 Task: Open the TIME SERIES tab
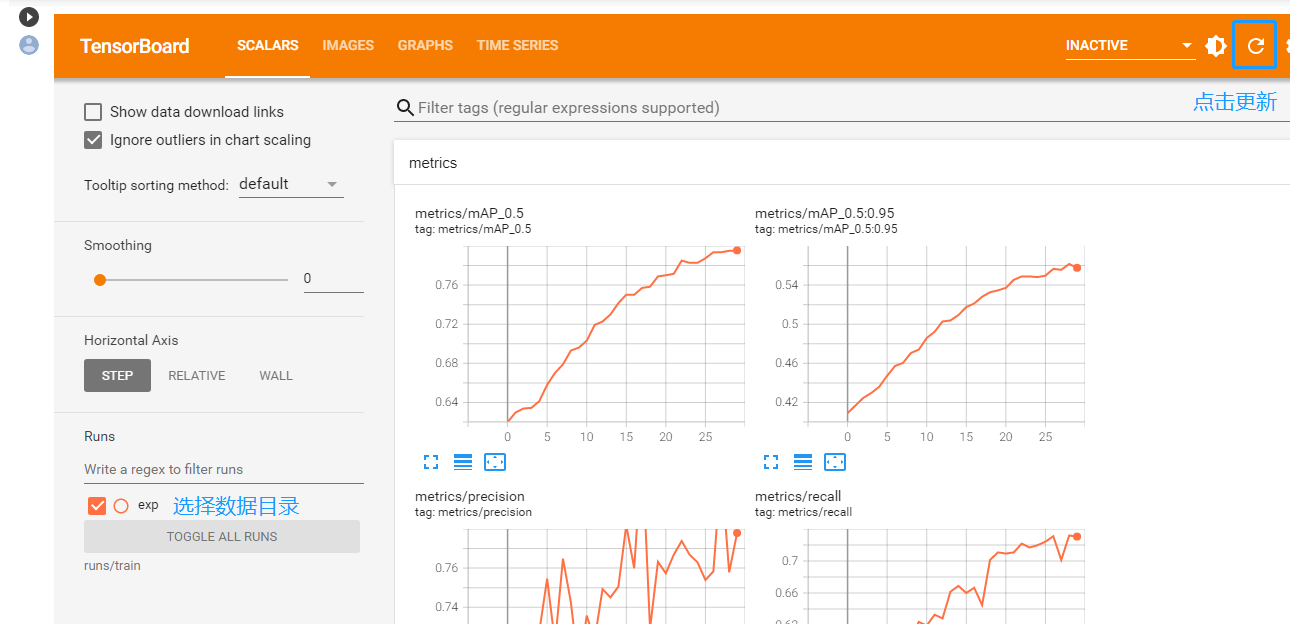coord(518,45)
